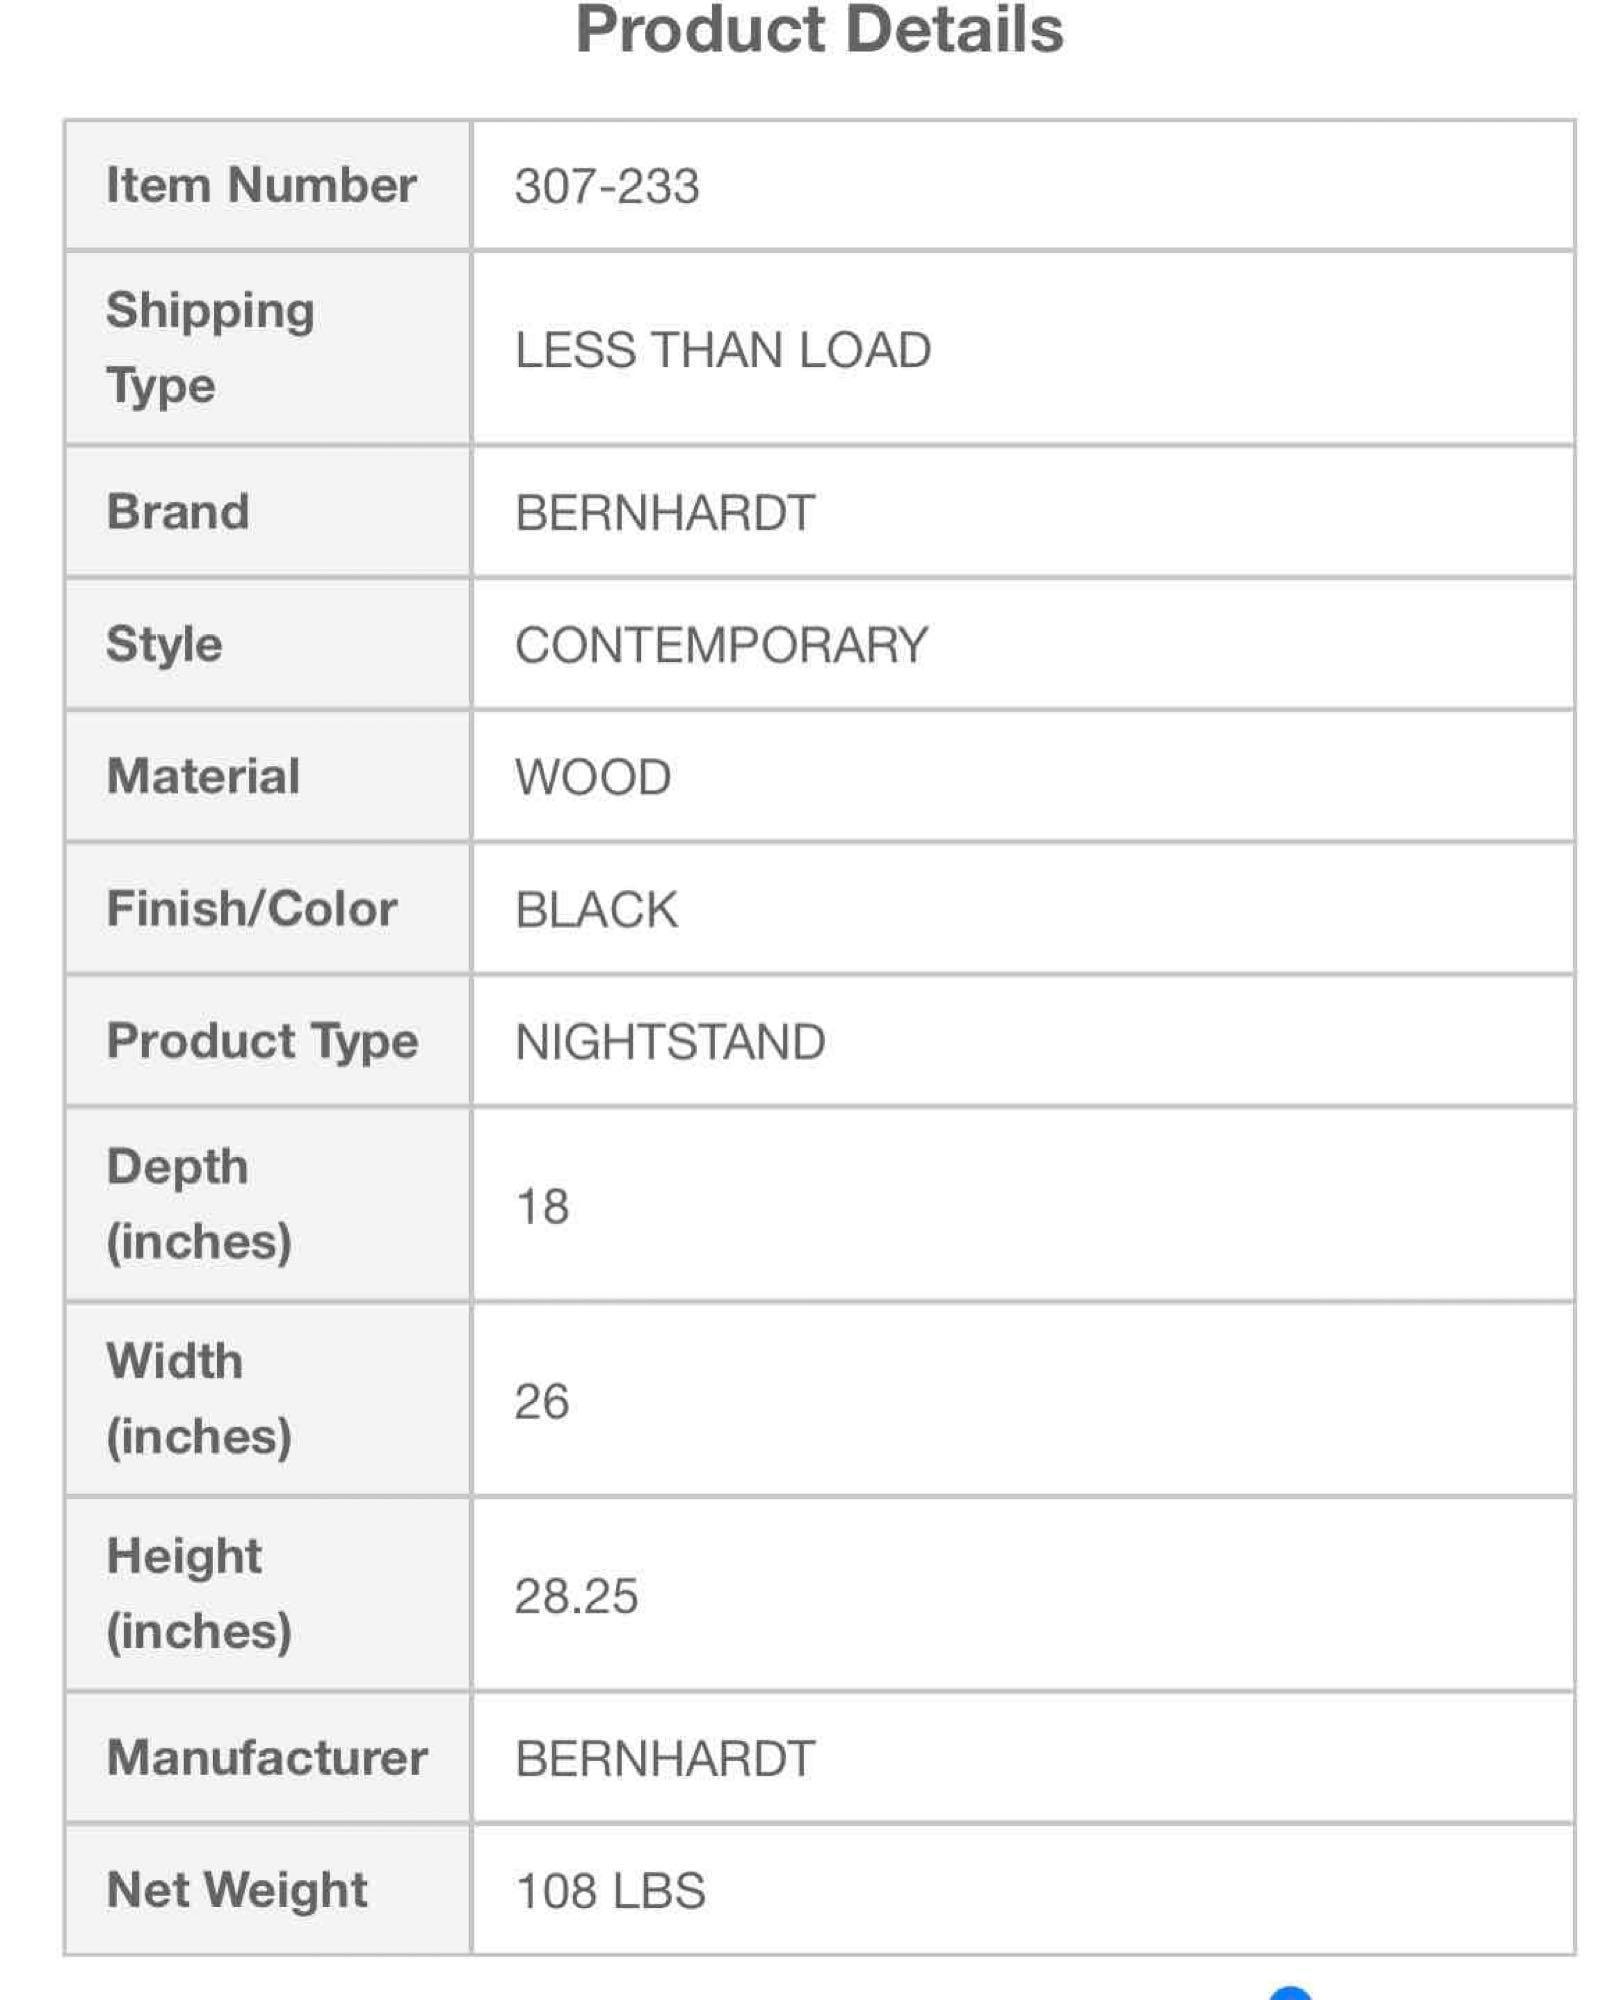Select the width value 26

point(542,1401)
